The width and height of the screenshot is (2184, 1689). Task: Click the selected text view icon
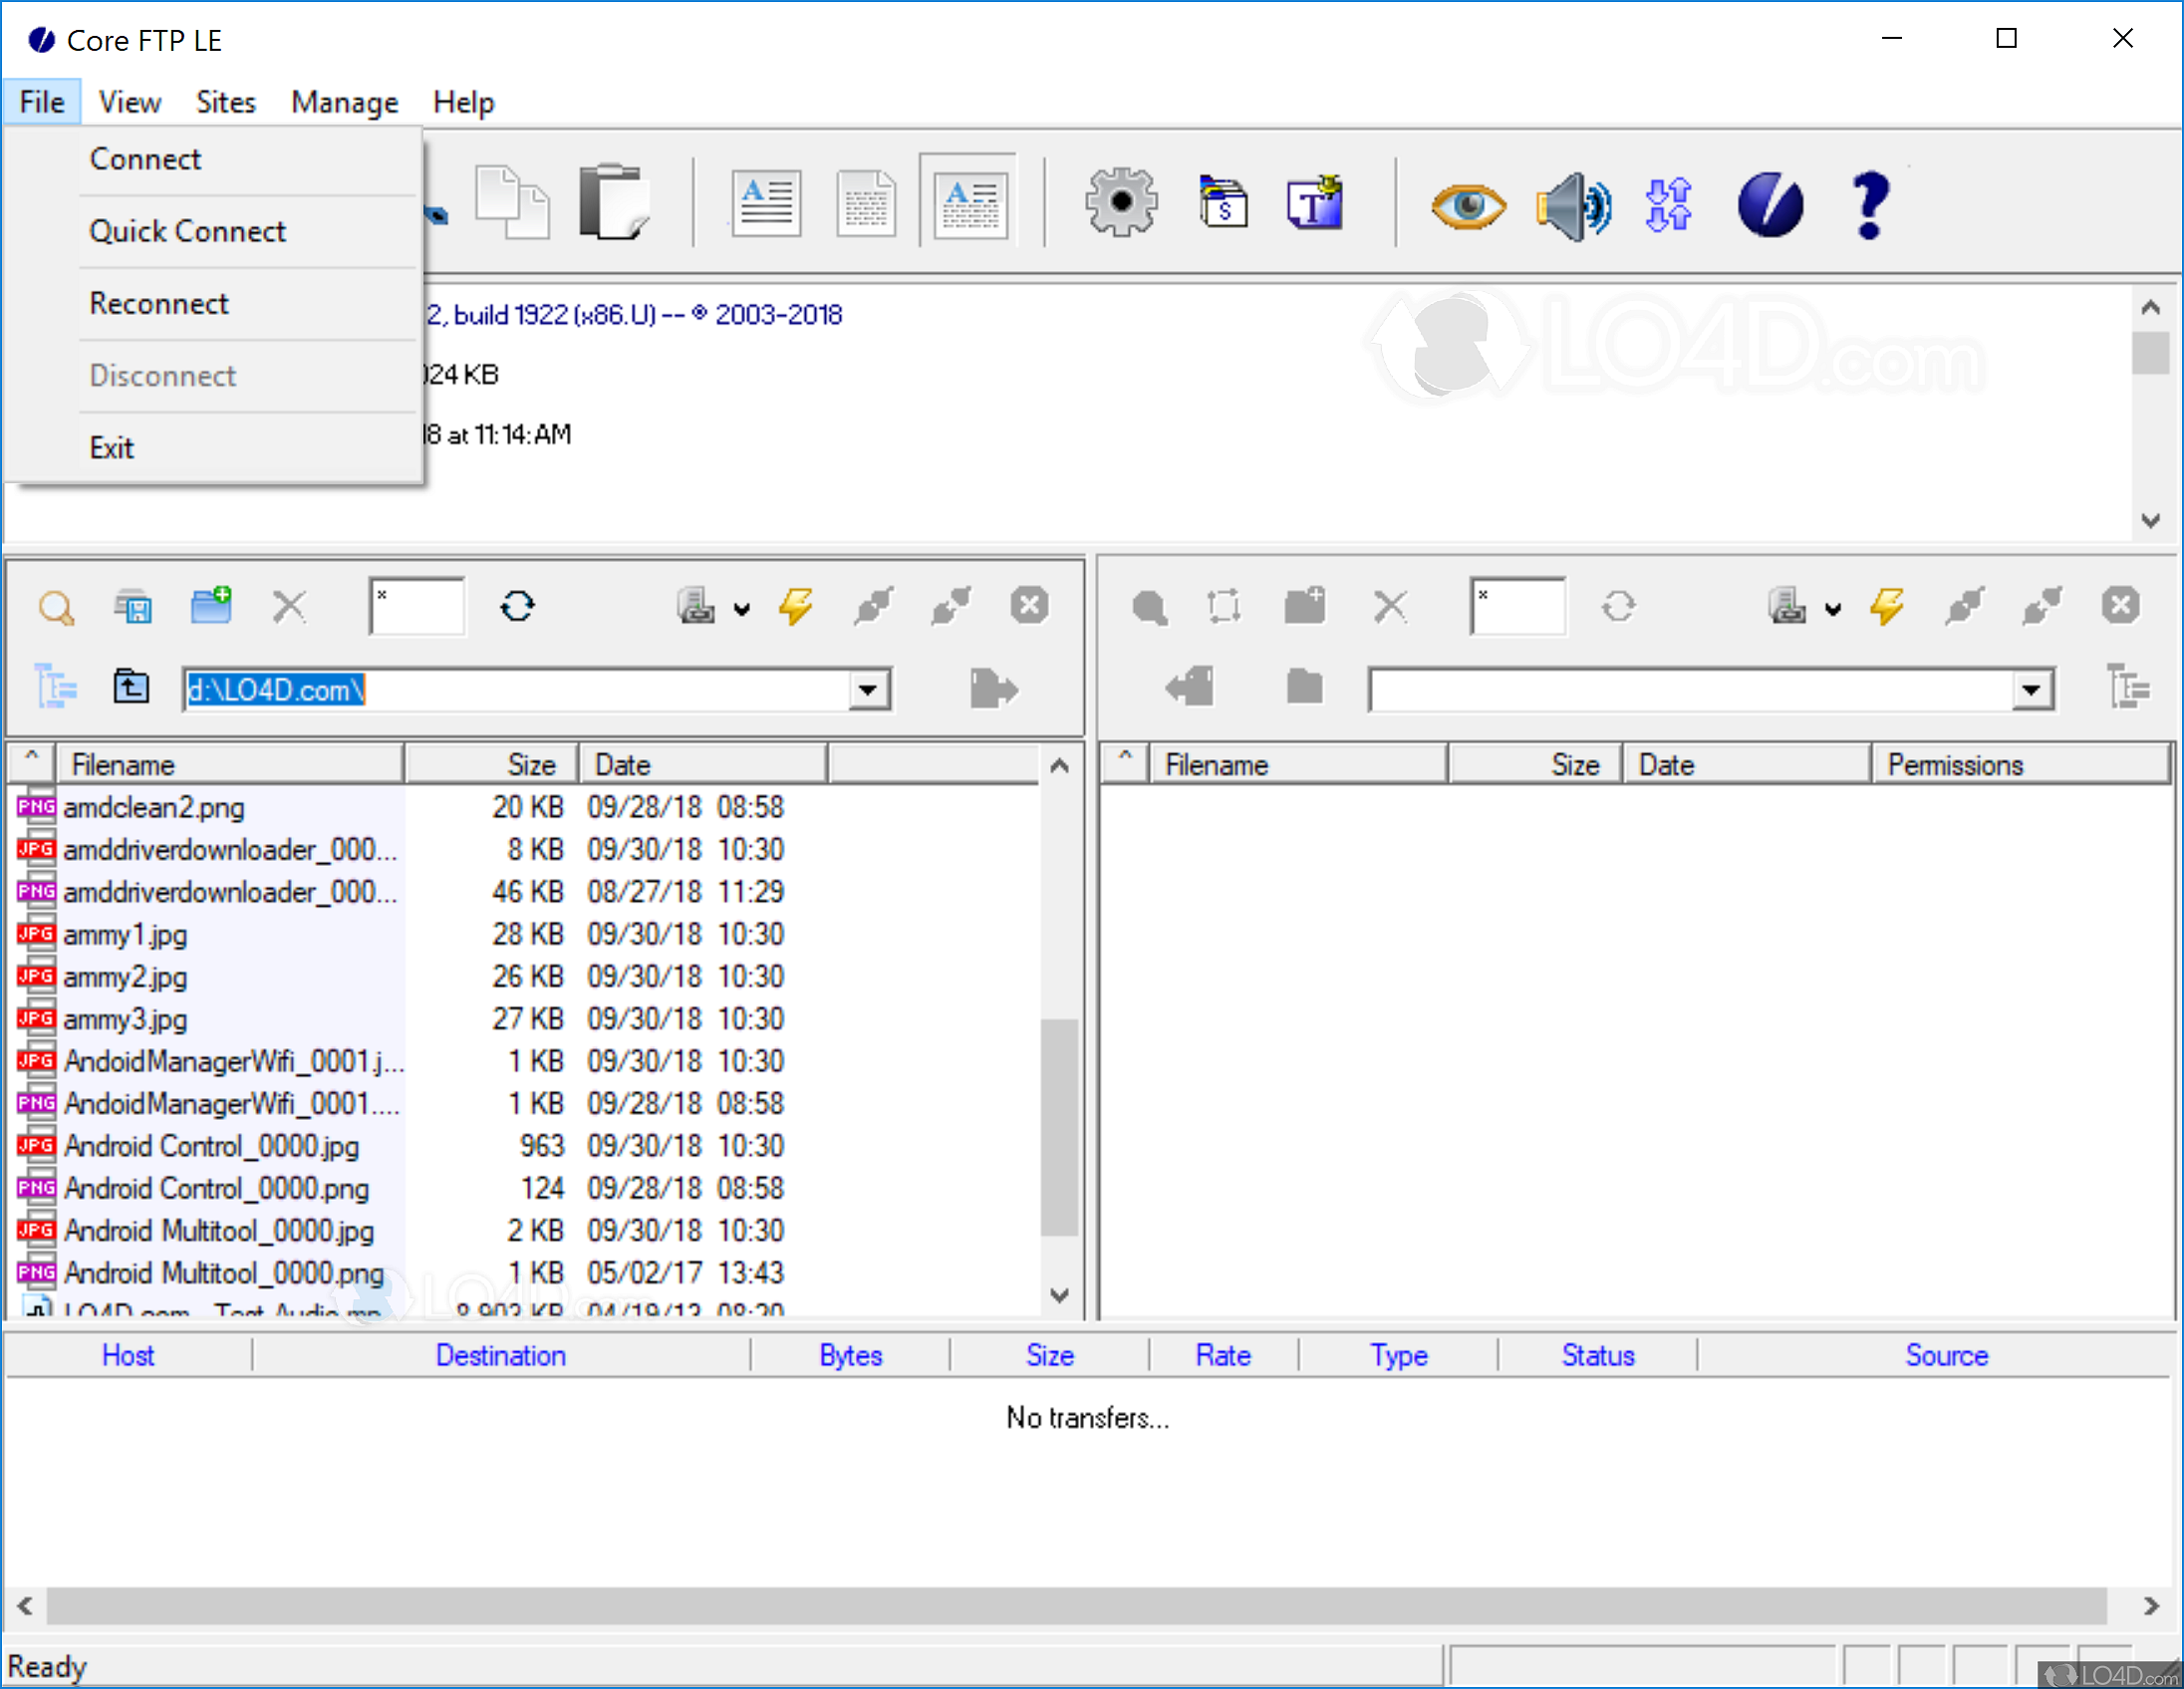point(969,200)
